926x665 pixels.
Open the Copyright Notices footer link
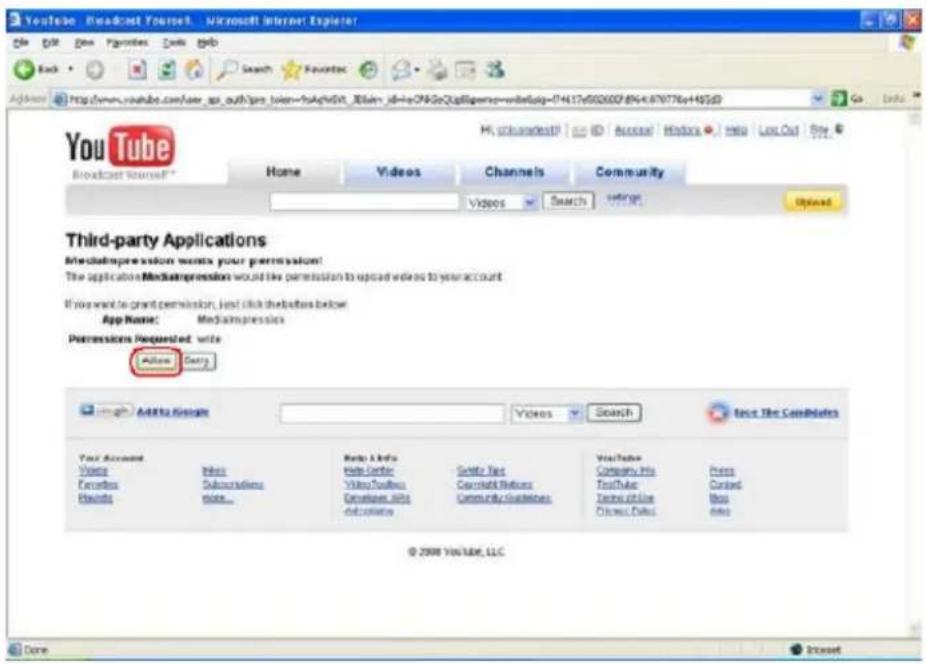pos(494,484)
